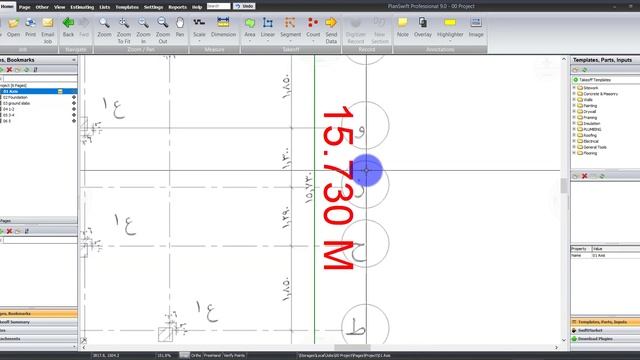Expand the Painting template folder
The height and width of the screenshot is (360, 640).
[x=574, y=105]
